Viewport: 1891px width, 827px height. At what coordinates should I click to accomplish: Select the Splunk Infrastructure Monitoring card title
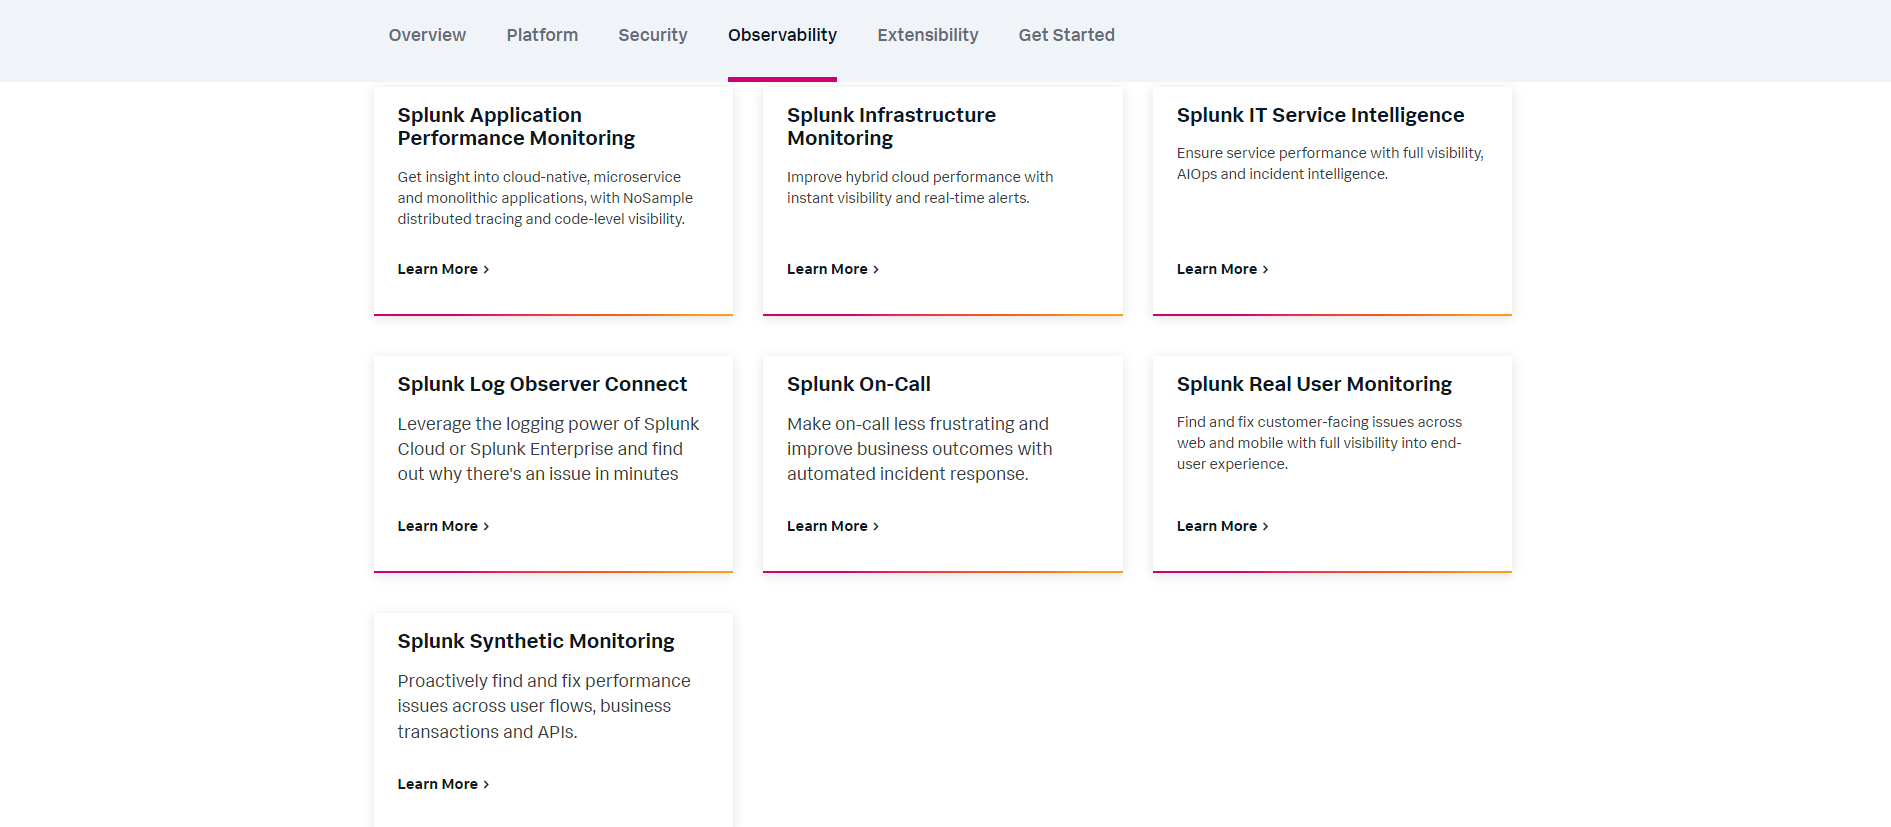click(x=891, y=127)
